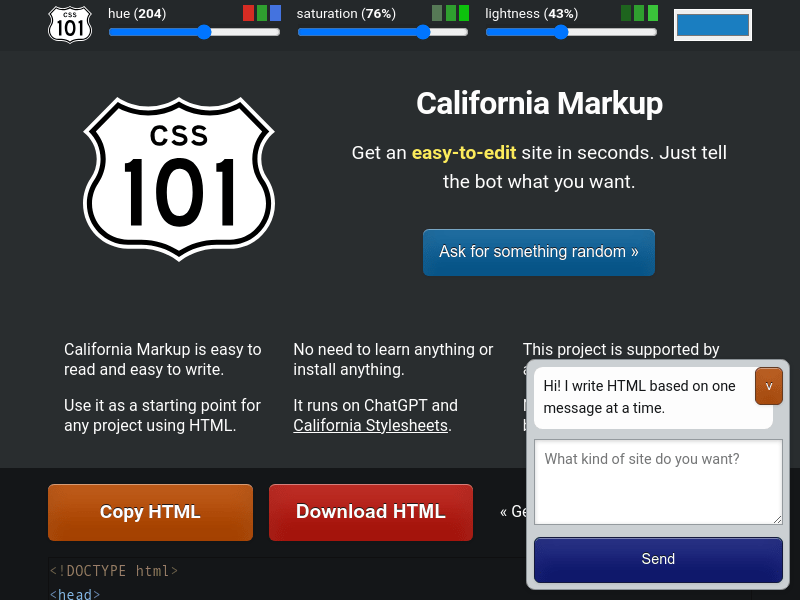Select the dullest gray-green saturation swatch

[x=437, y=13]
